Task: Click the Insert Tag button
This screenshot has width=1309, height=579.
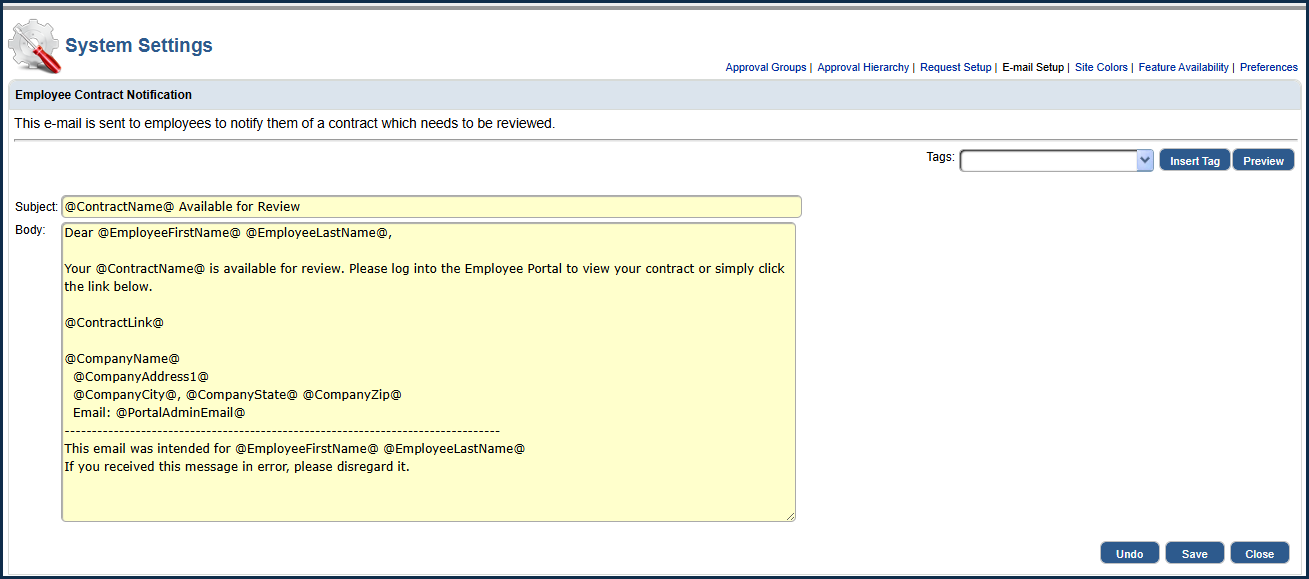Action: tap(1195, 161)
